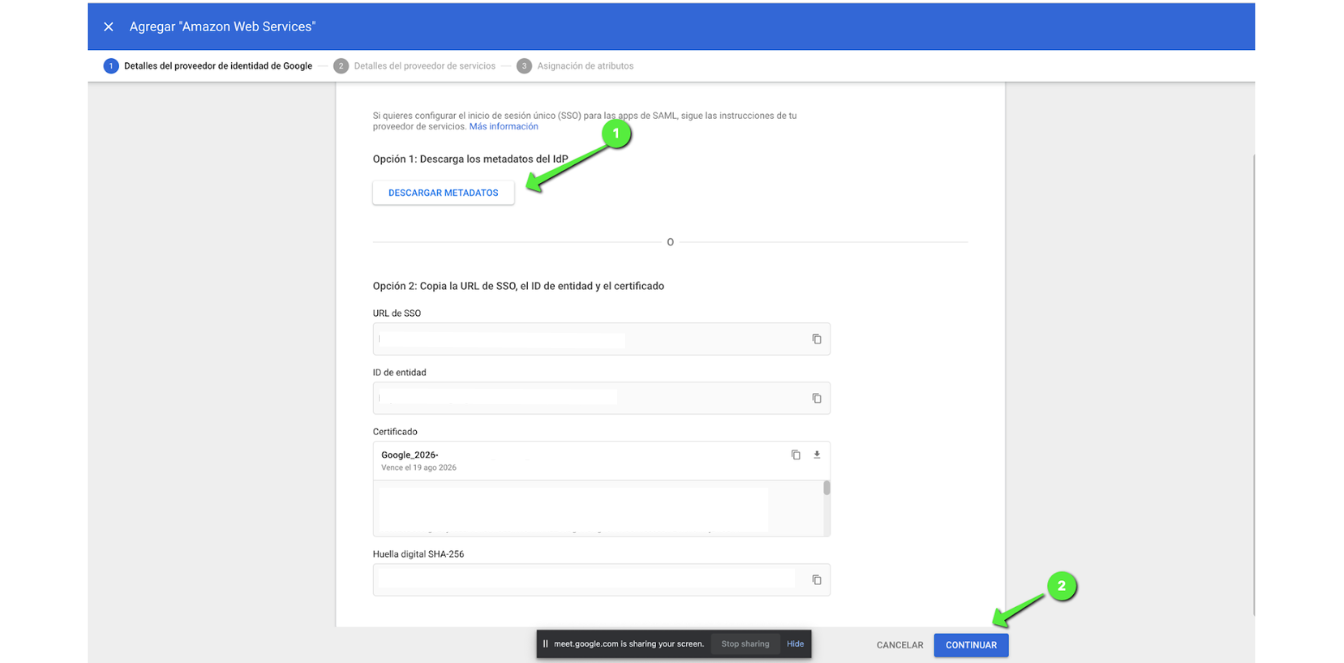
Task: Copy the Google_2026 certificate
Action: click(x=796, y=455)
